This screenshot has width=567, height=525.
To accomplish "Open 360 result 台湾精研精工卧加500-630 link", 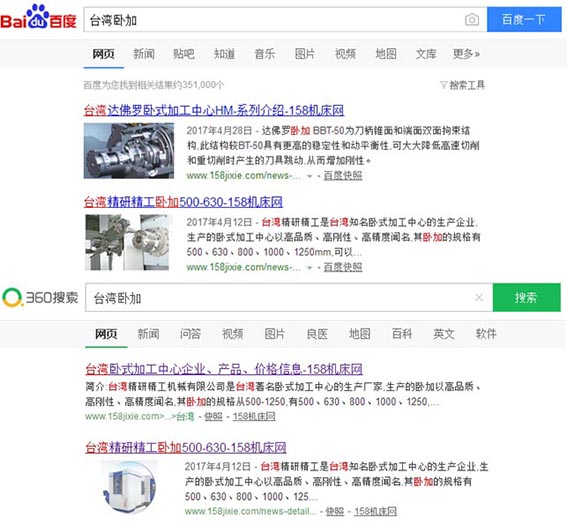I will (186, 448).
